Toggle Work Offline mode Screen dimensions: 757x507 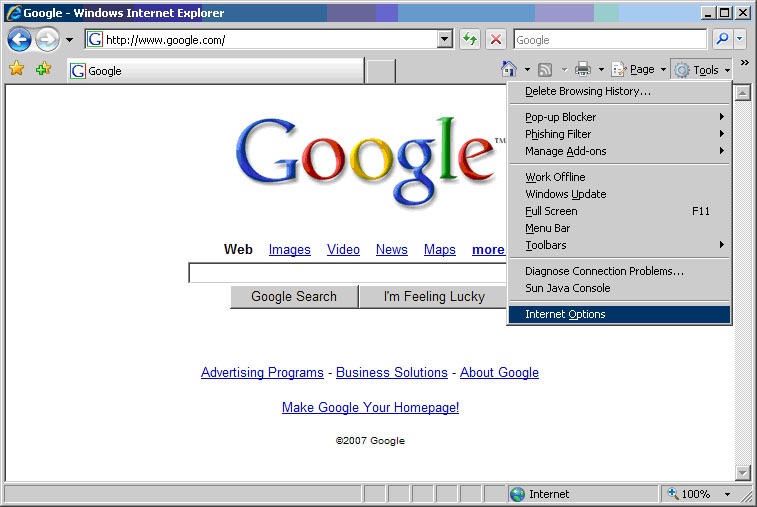click(x=555, y=177)
